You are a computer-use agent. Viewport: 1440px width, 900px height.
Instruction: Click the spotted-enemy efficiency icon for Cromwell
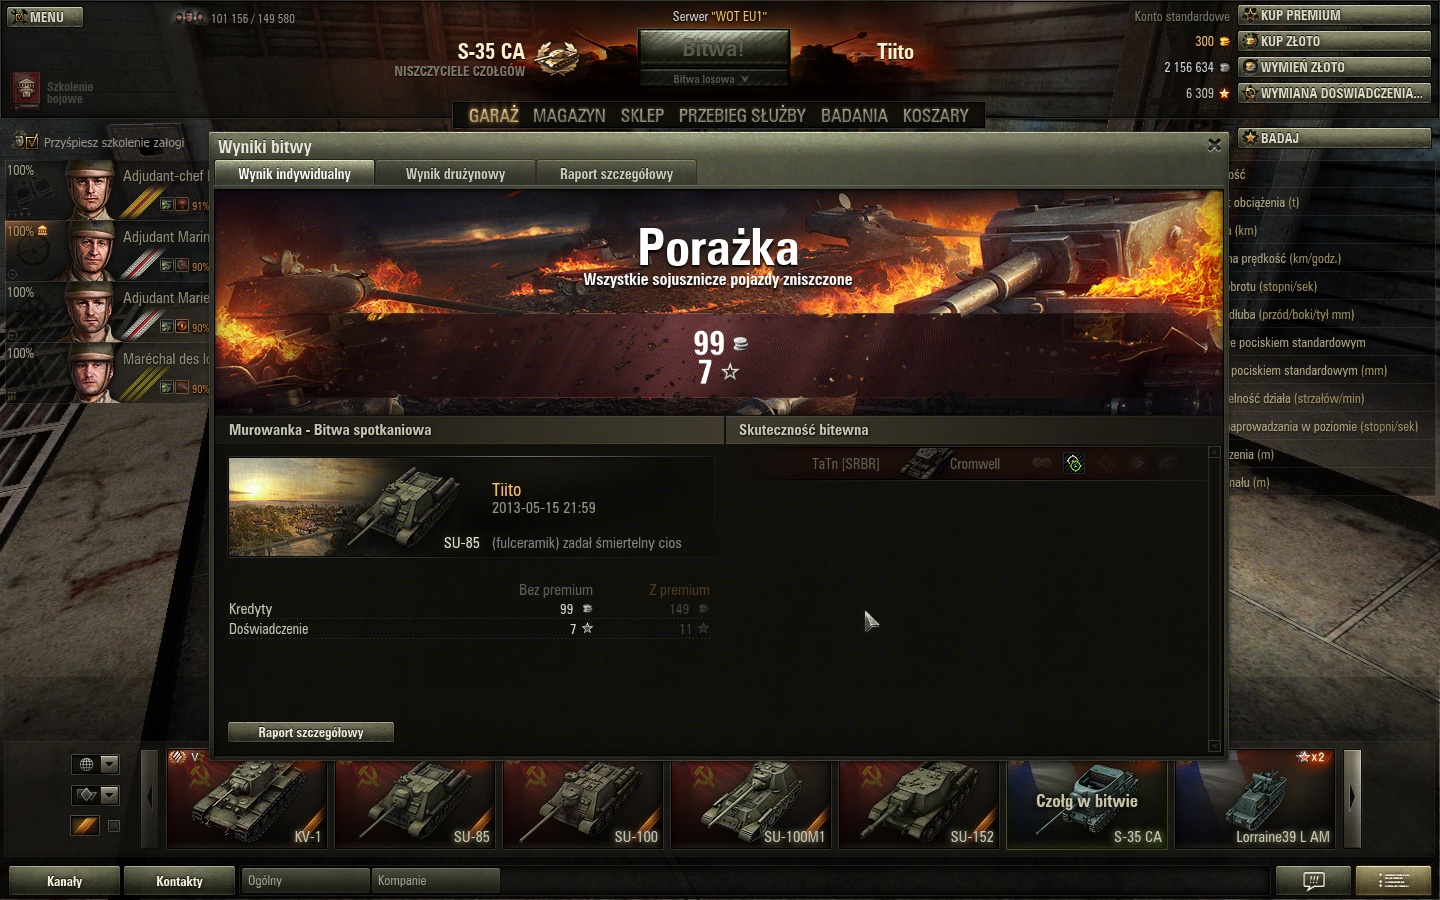pyautogui.click(x=1074, y=463)
